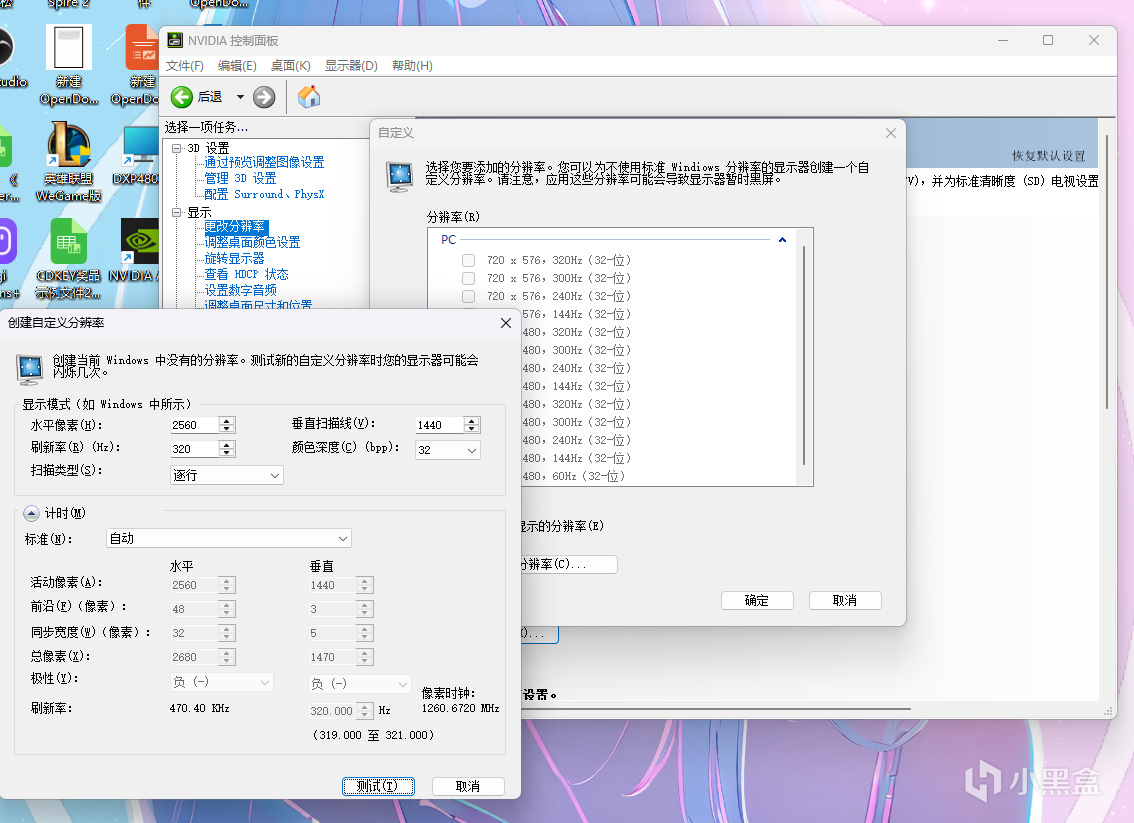The image size is (1134, 823).
Task: Collapse the PC resolution group chevron
Action: [x=782, y=239]
